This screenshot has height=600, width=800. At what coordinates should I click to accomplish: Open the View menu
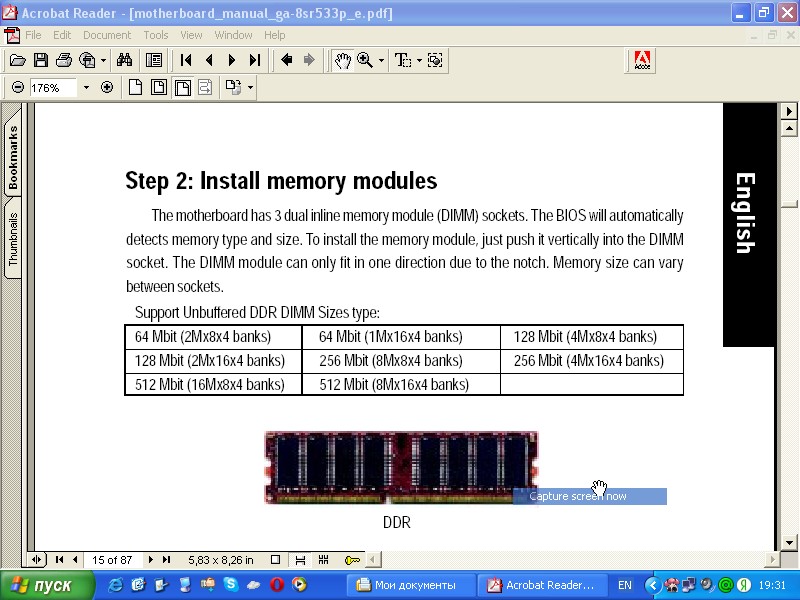(191, 35)
